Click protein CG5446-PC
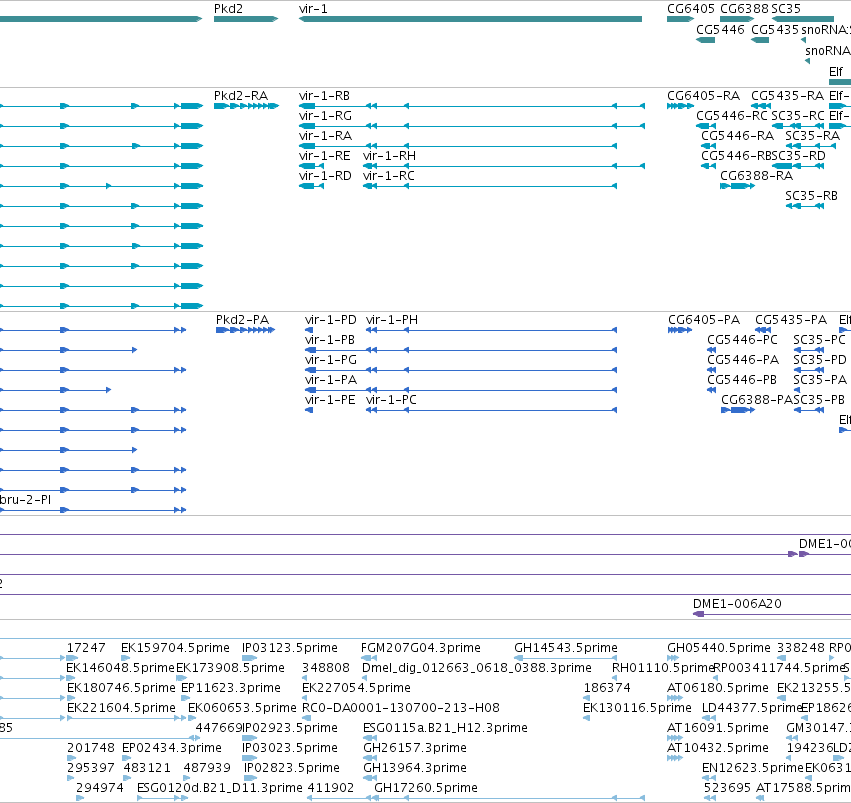 (742, 340)
